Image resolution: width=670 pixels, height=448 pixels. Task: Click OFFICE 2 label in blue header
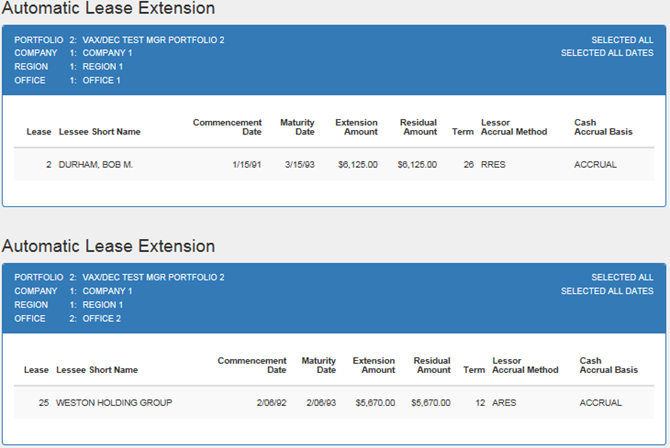(102, 318)
